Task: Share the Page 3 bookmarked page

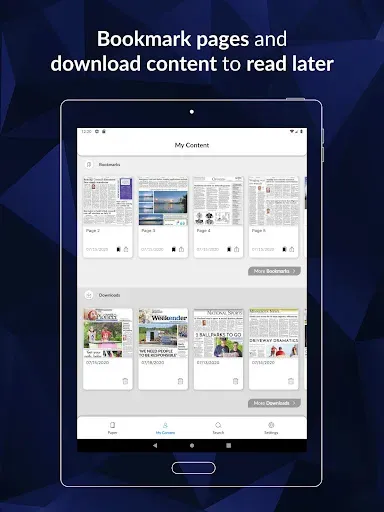Action: click(181, 249)
